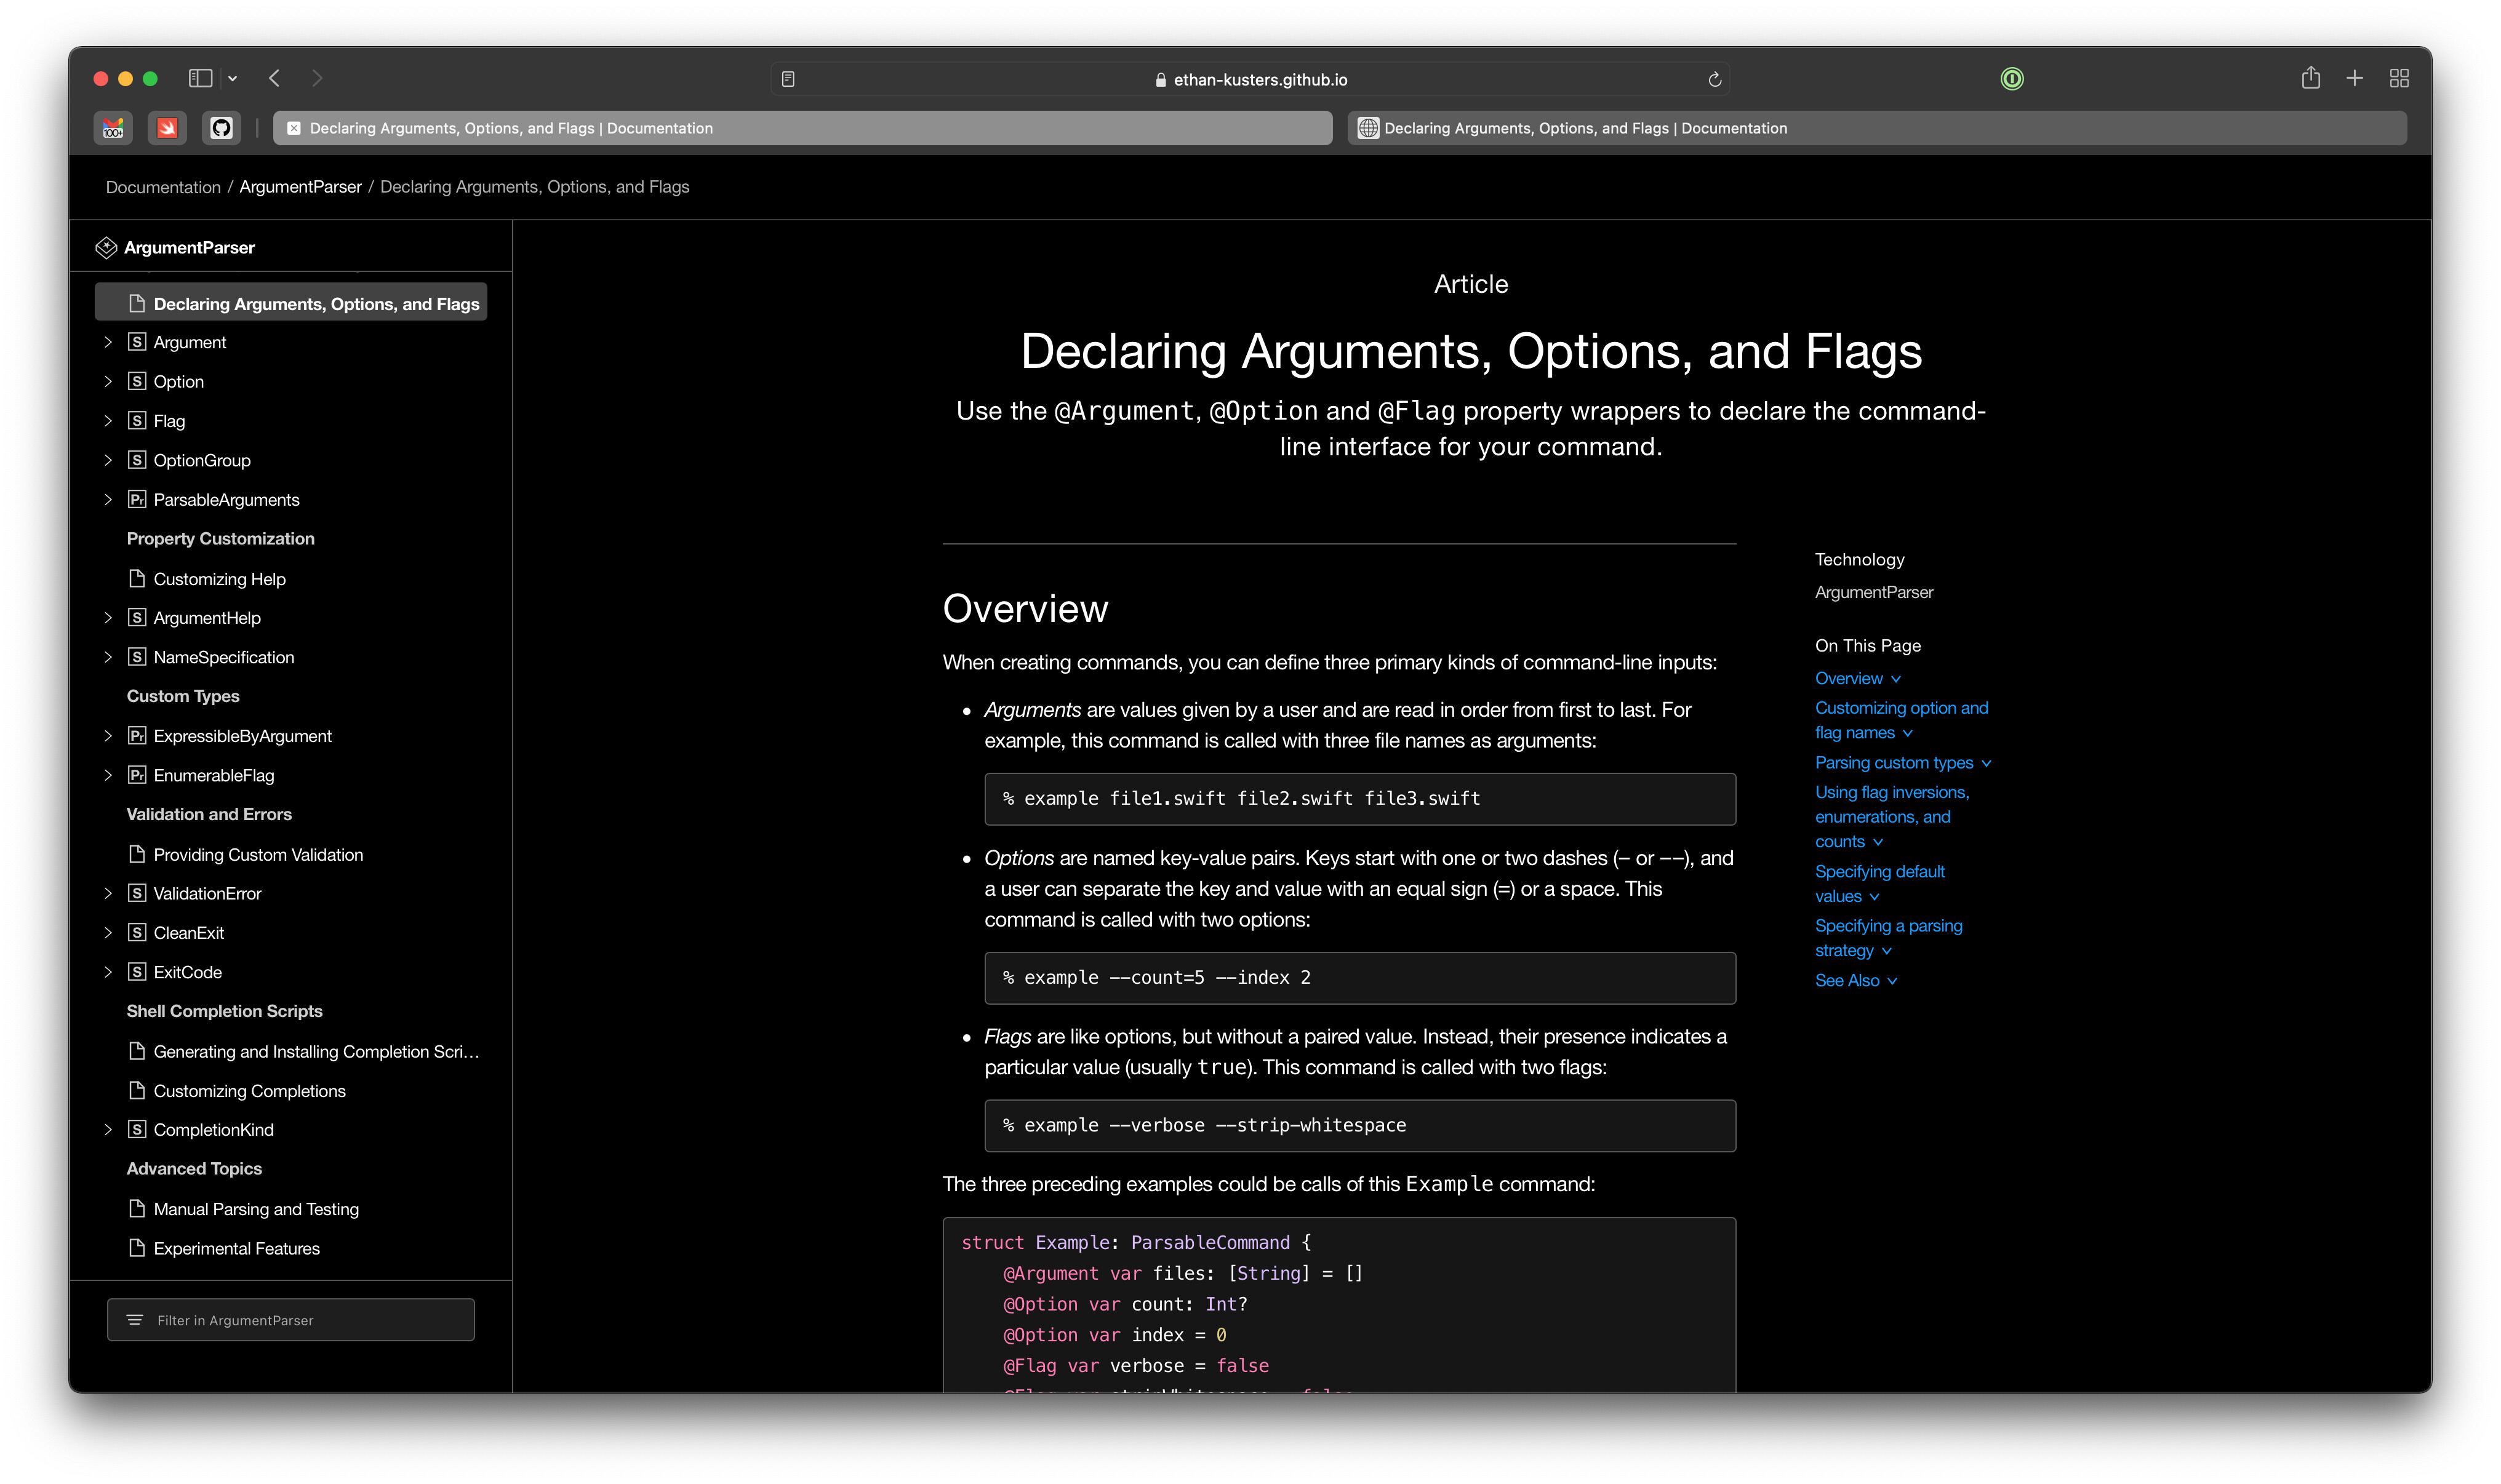Jump to Parsing custom types section
Viewport: 2501px width, 1484px height.
pos(1893,762)
